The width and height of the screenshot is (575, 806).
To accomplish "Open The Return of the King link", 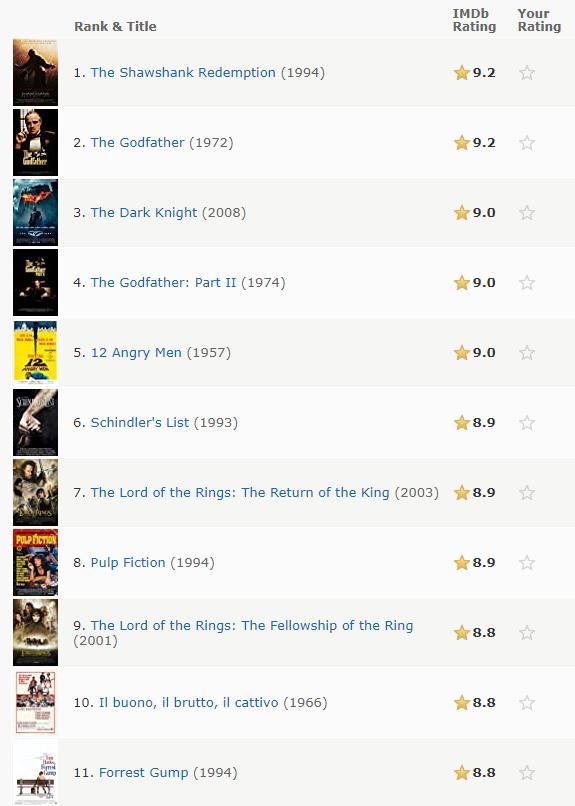I will click(240, 492).
